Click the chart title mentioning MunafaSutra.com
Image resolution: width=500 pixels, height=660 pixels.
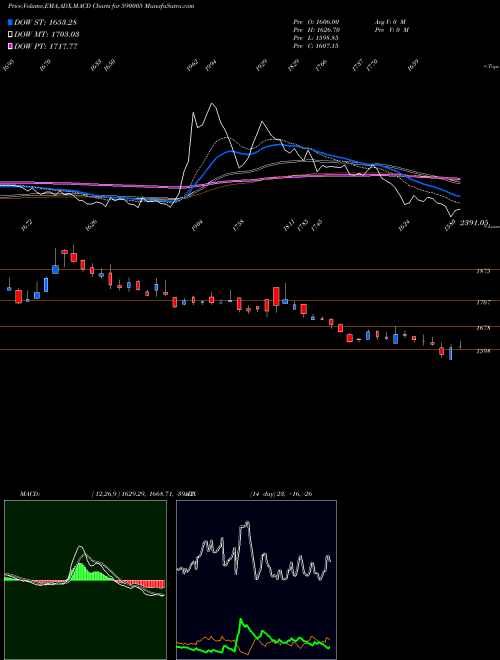[101, 6]
